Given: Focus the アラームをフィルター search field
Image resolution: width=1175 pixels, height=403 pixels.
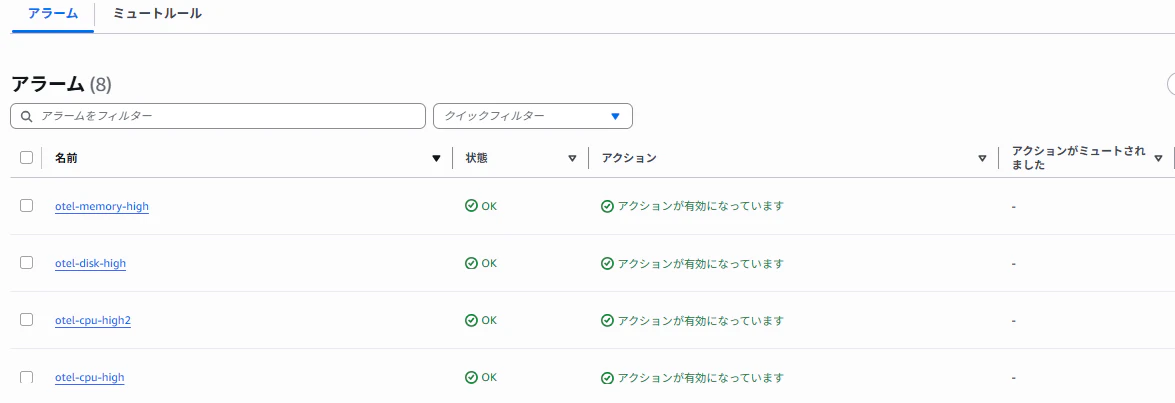Looking at the screenshot, I should [x=218, y=116].
